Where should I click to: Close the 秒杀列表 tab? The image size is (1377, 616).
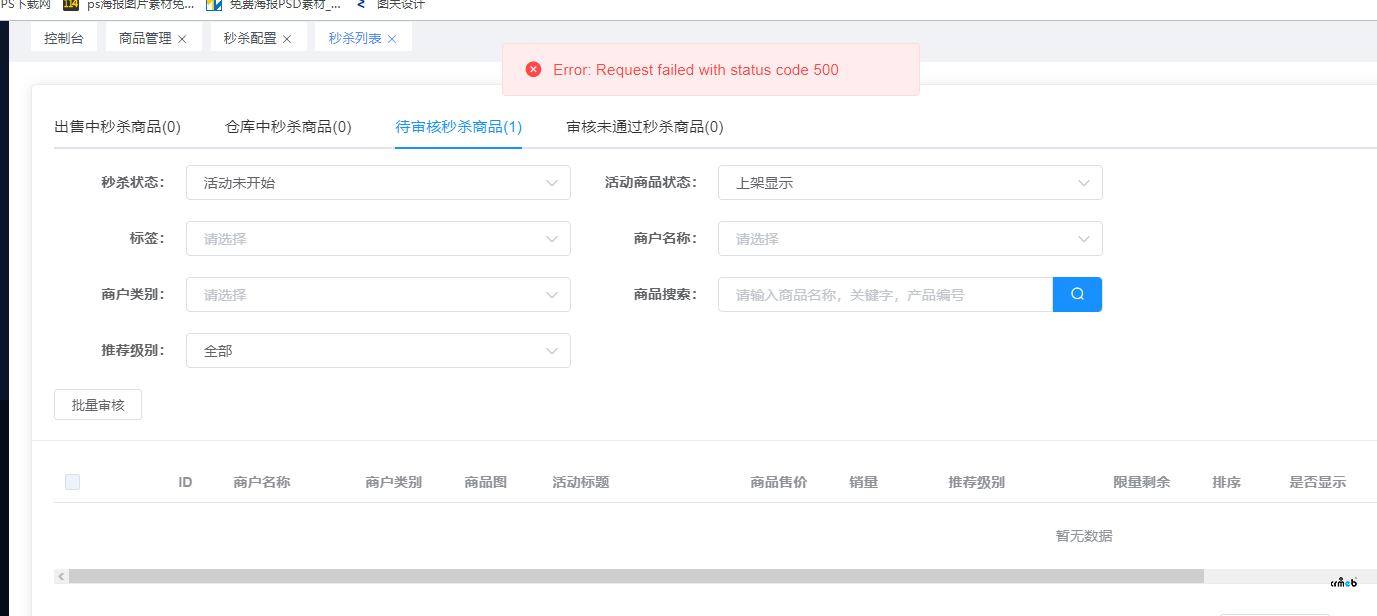[392, 39]
